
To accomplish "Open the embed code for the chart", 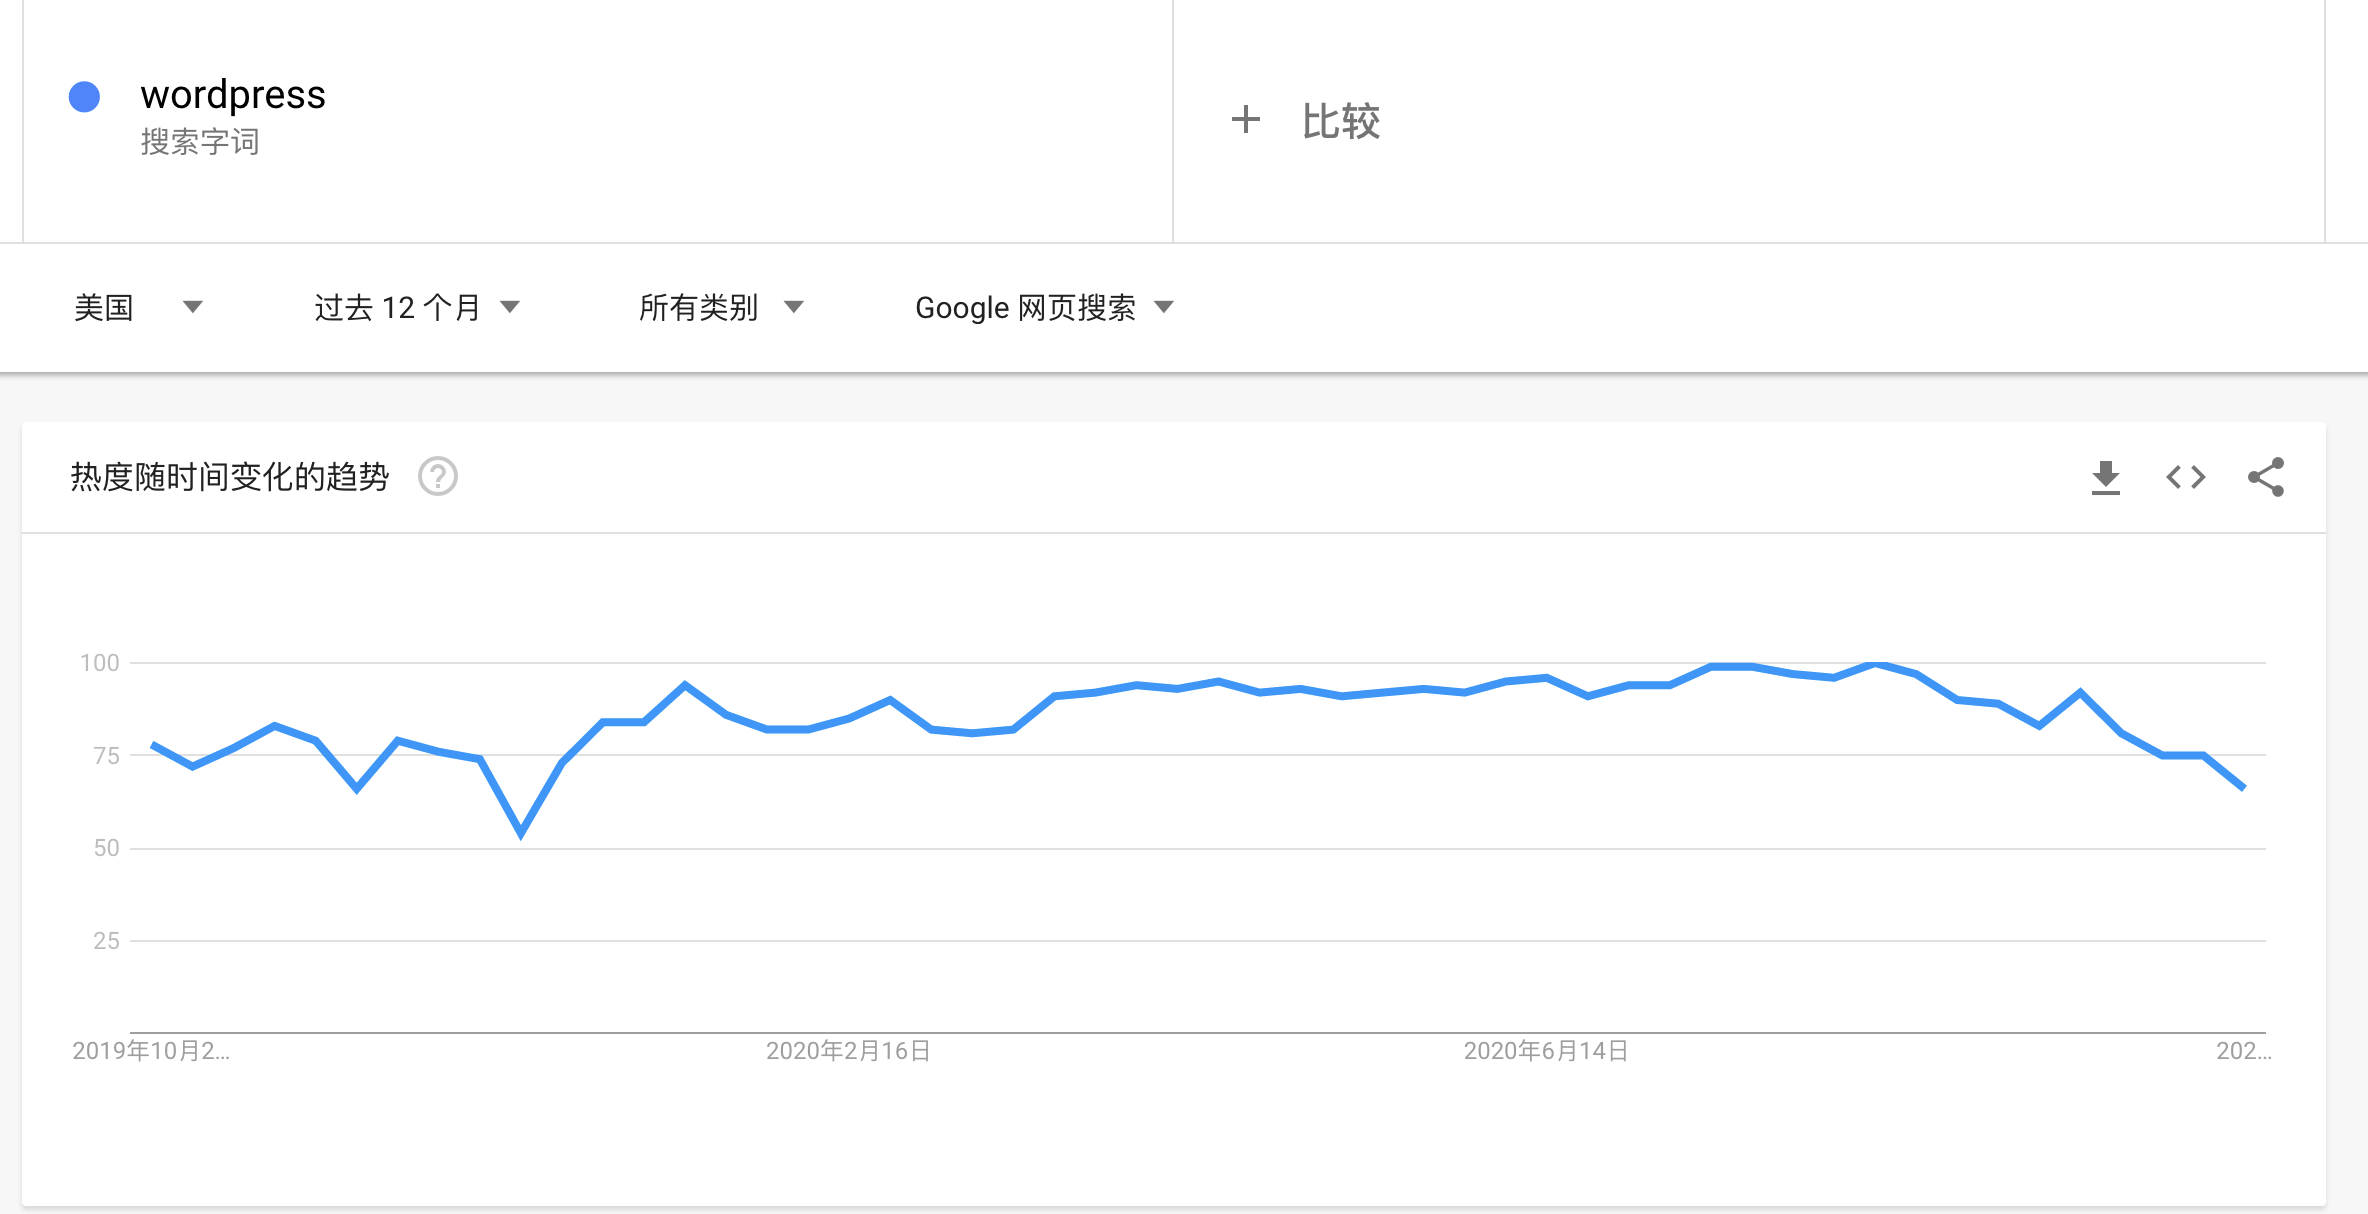I will tap(2185, 477).
